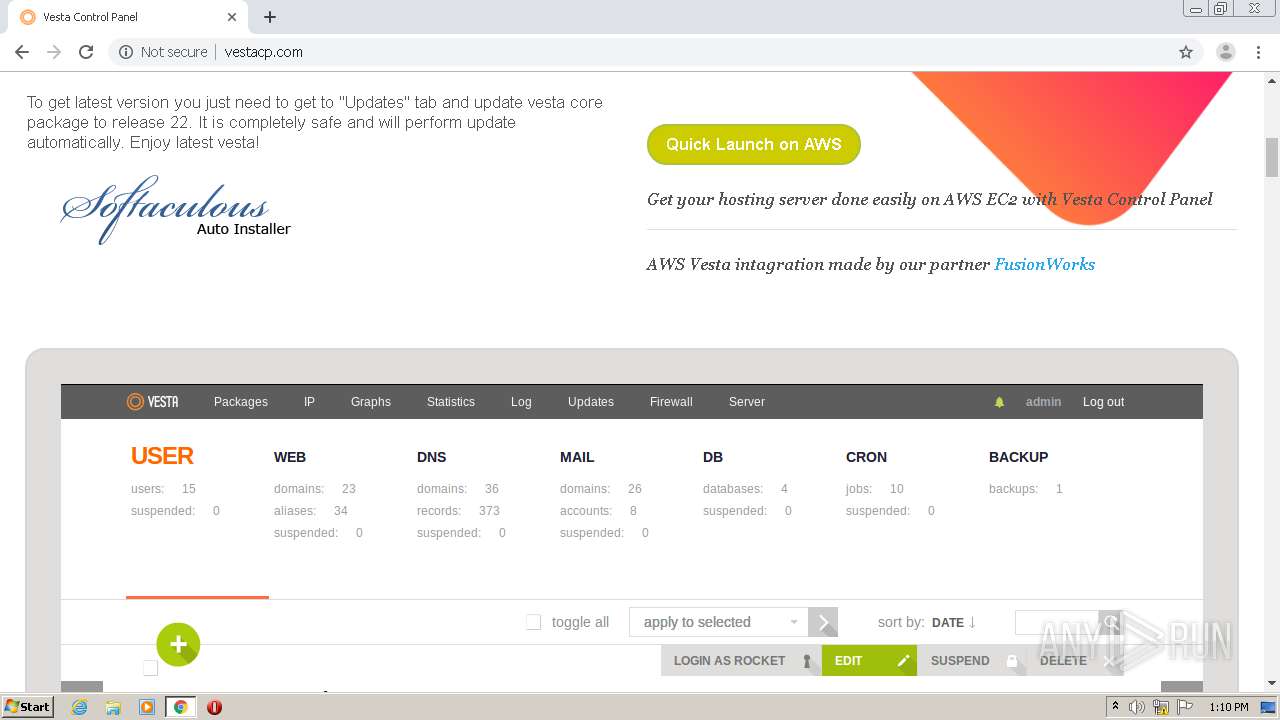Click LOGIN AS ROCKET button
1280x720 pixels.
coord(741,660)
